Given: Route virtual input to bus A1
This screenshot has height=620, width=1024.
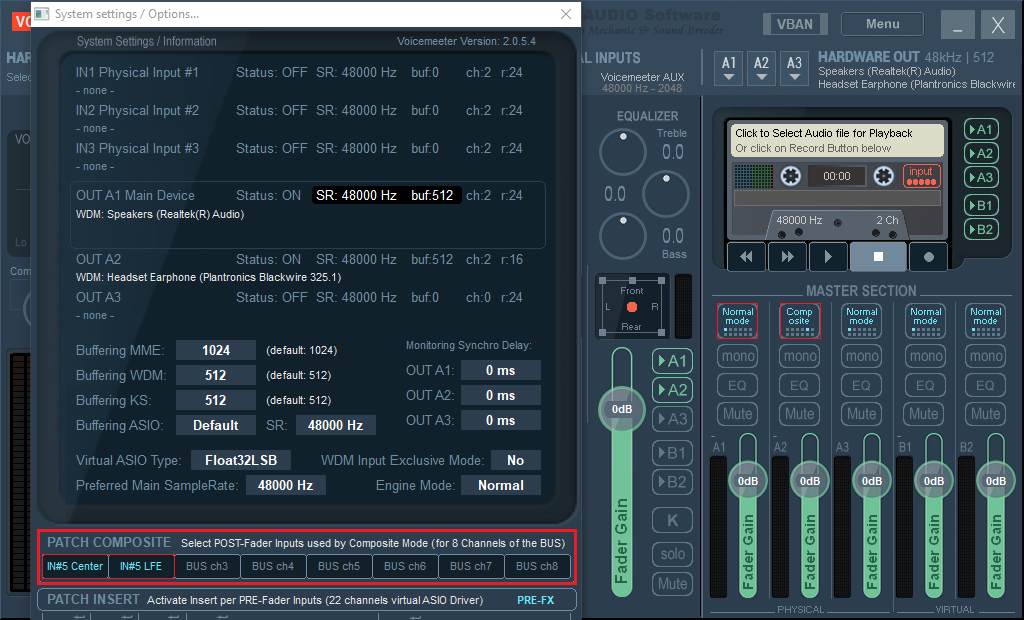Looking at the screenshot, I should (x=672, y=361).
